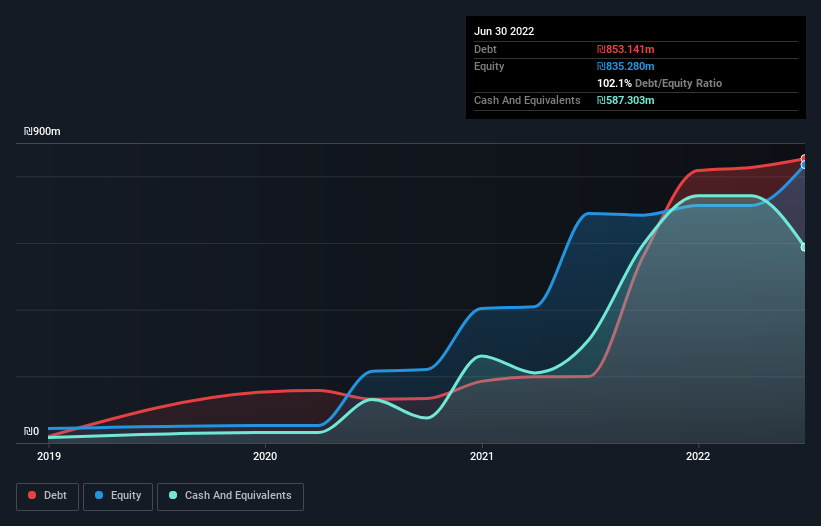The height and width of the screenshot is (526, 821).
Task: Click the 2022 x-axis label
Action: pos(698,456)
